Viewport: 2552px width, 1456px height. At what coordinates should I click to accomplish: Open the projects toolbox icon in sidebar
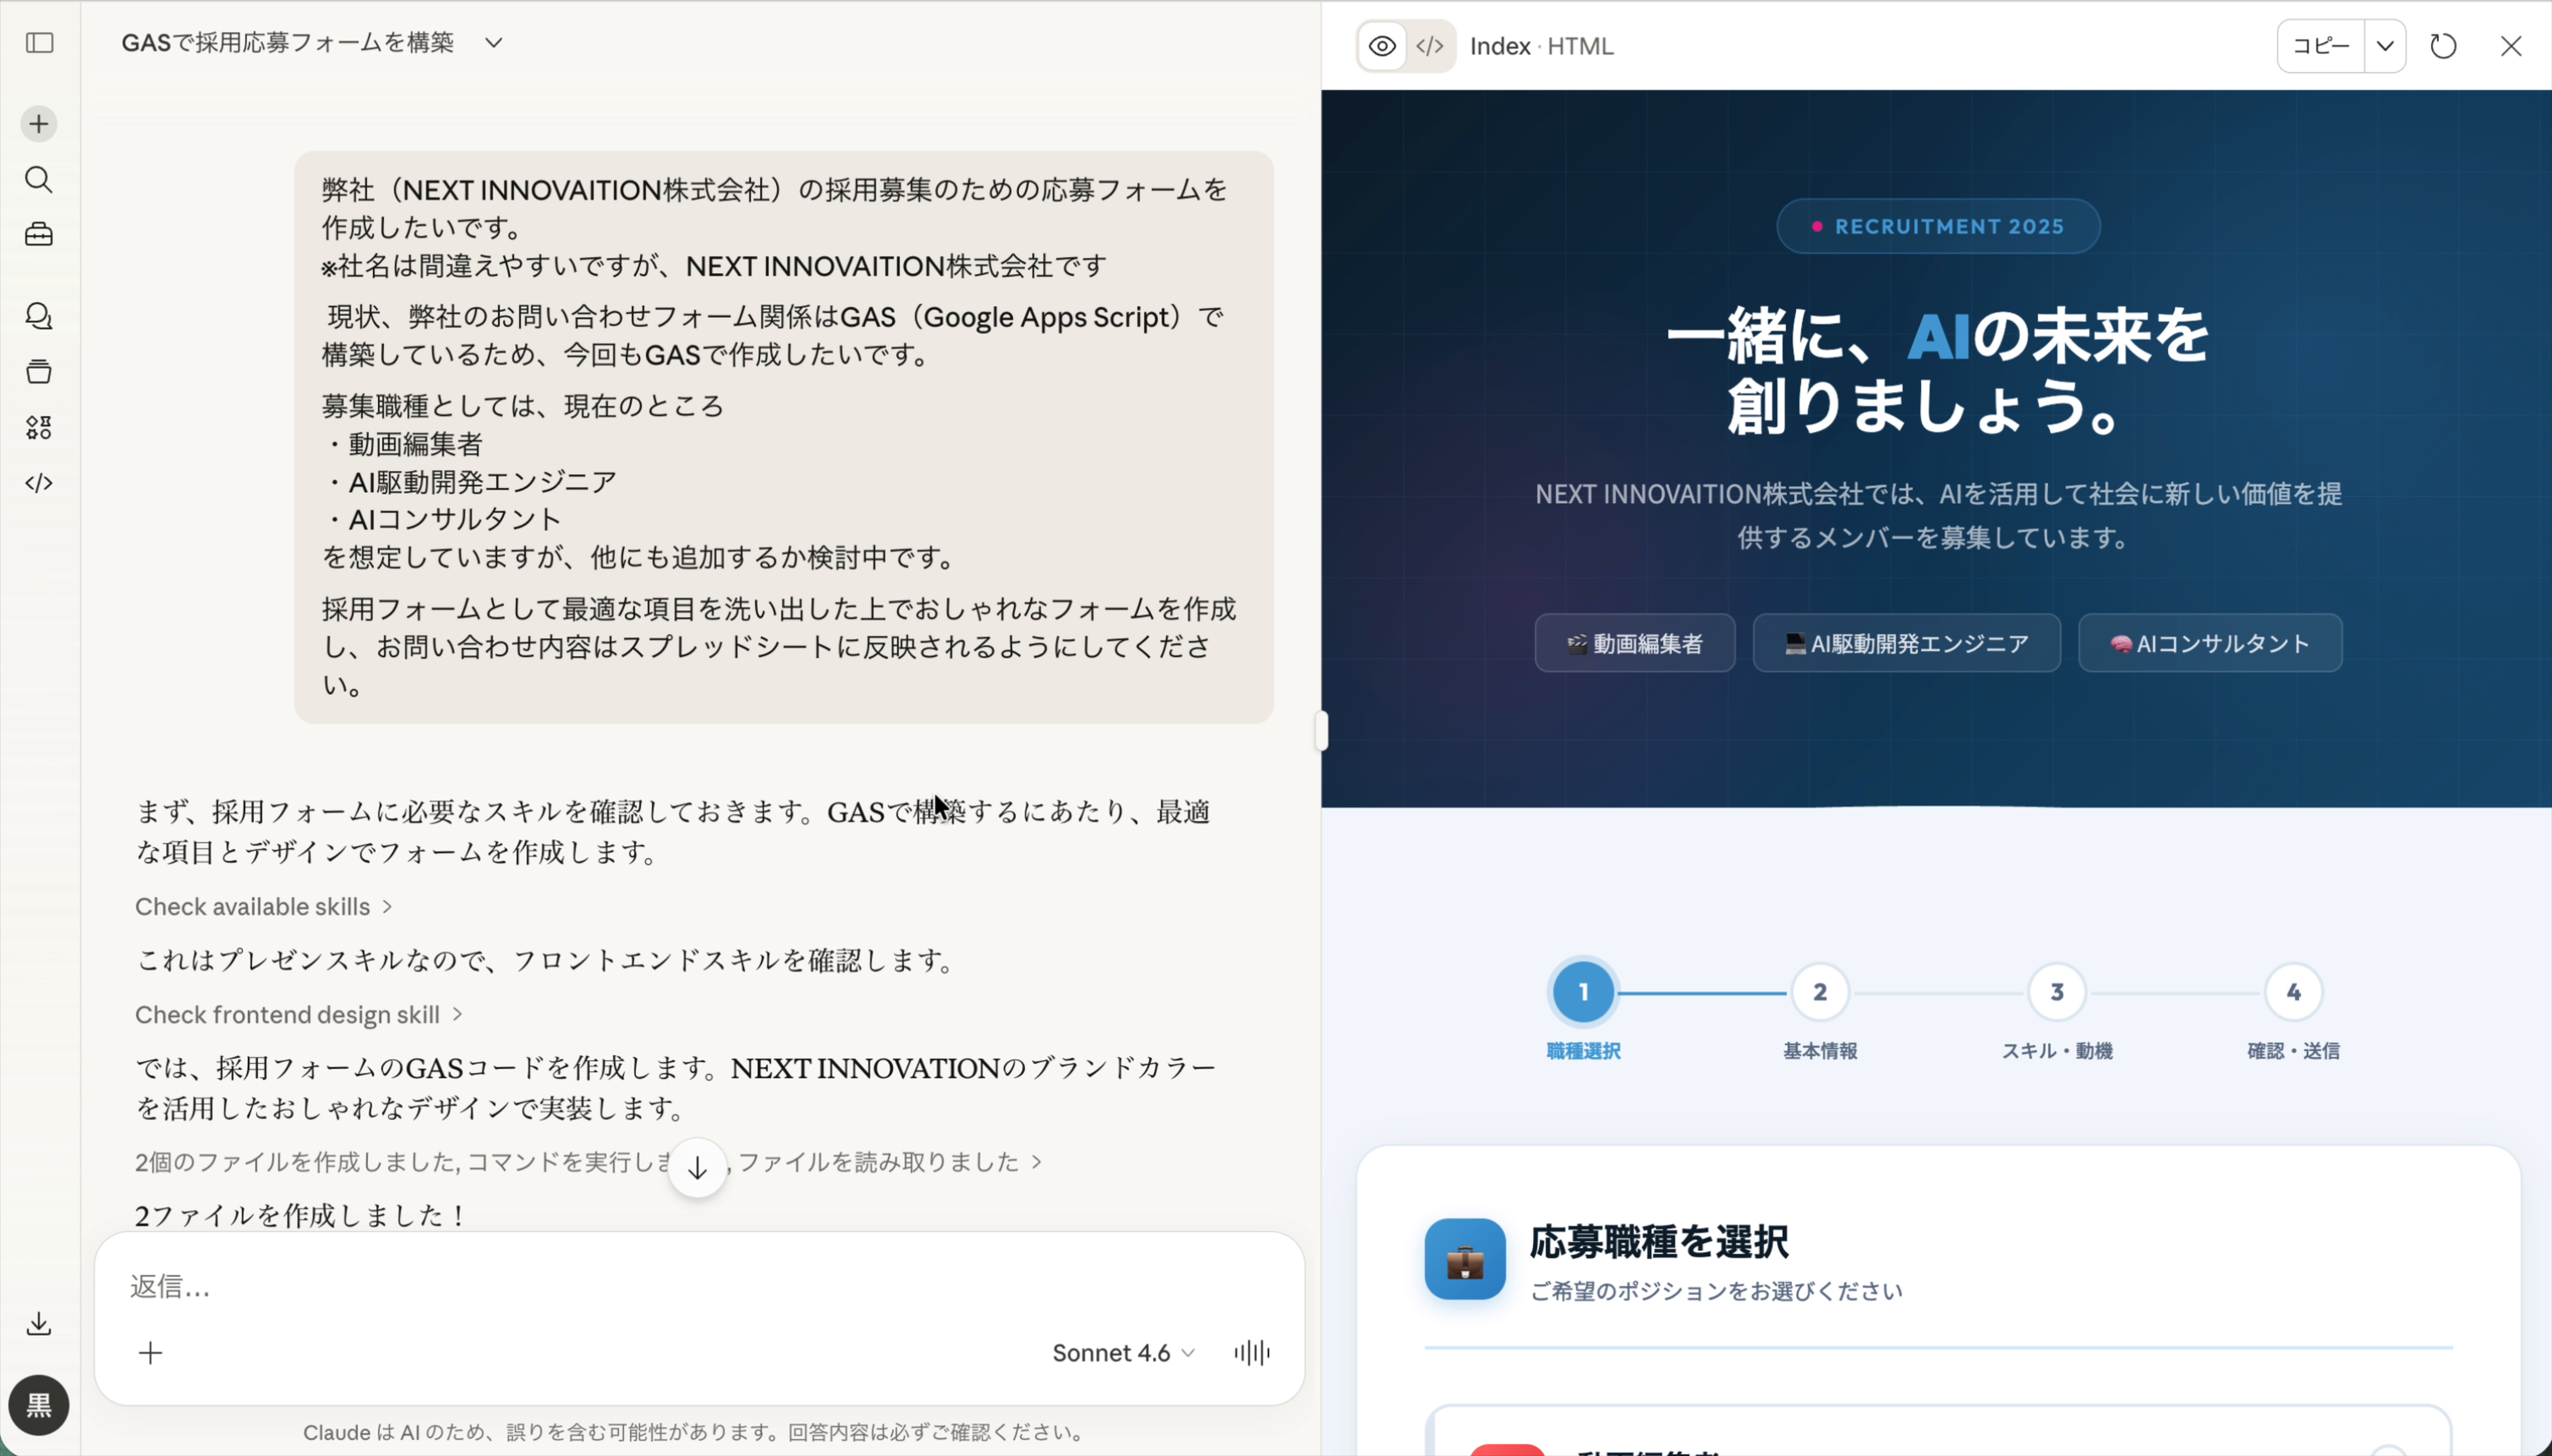tap(40, 235)
